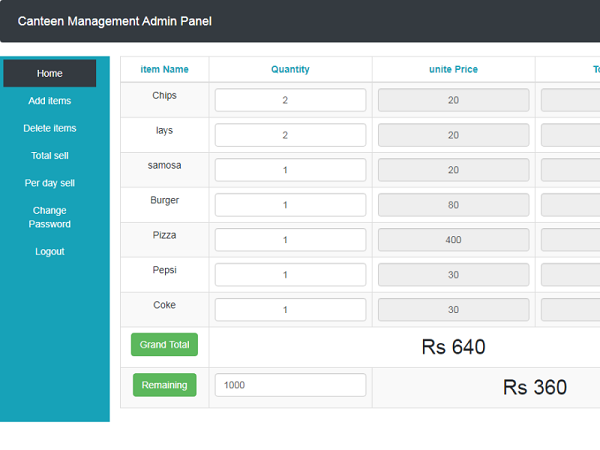Click the Grand Total button

point(165,344)
